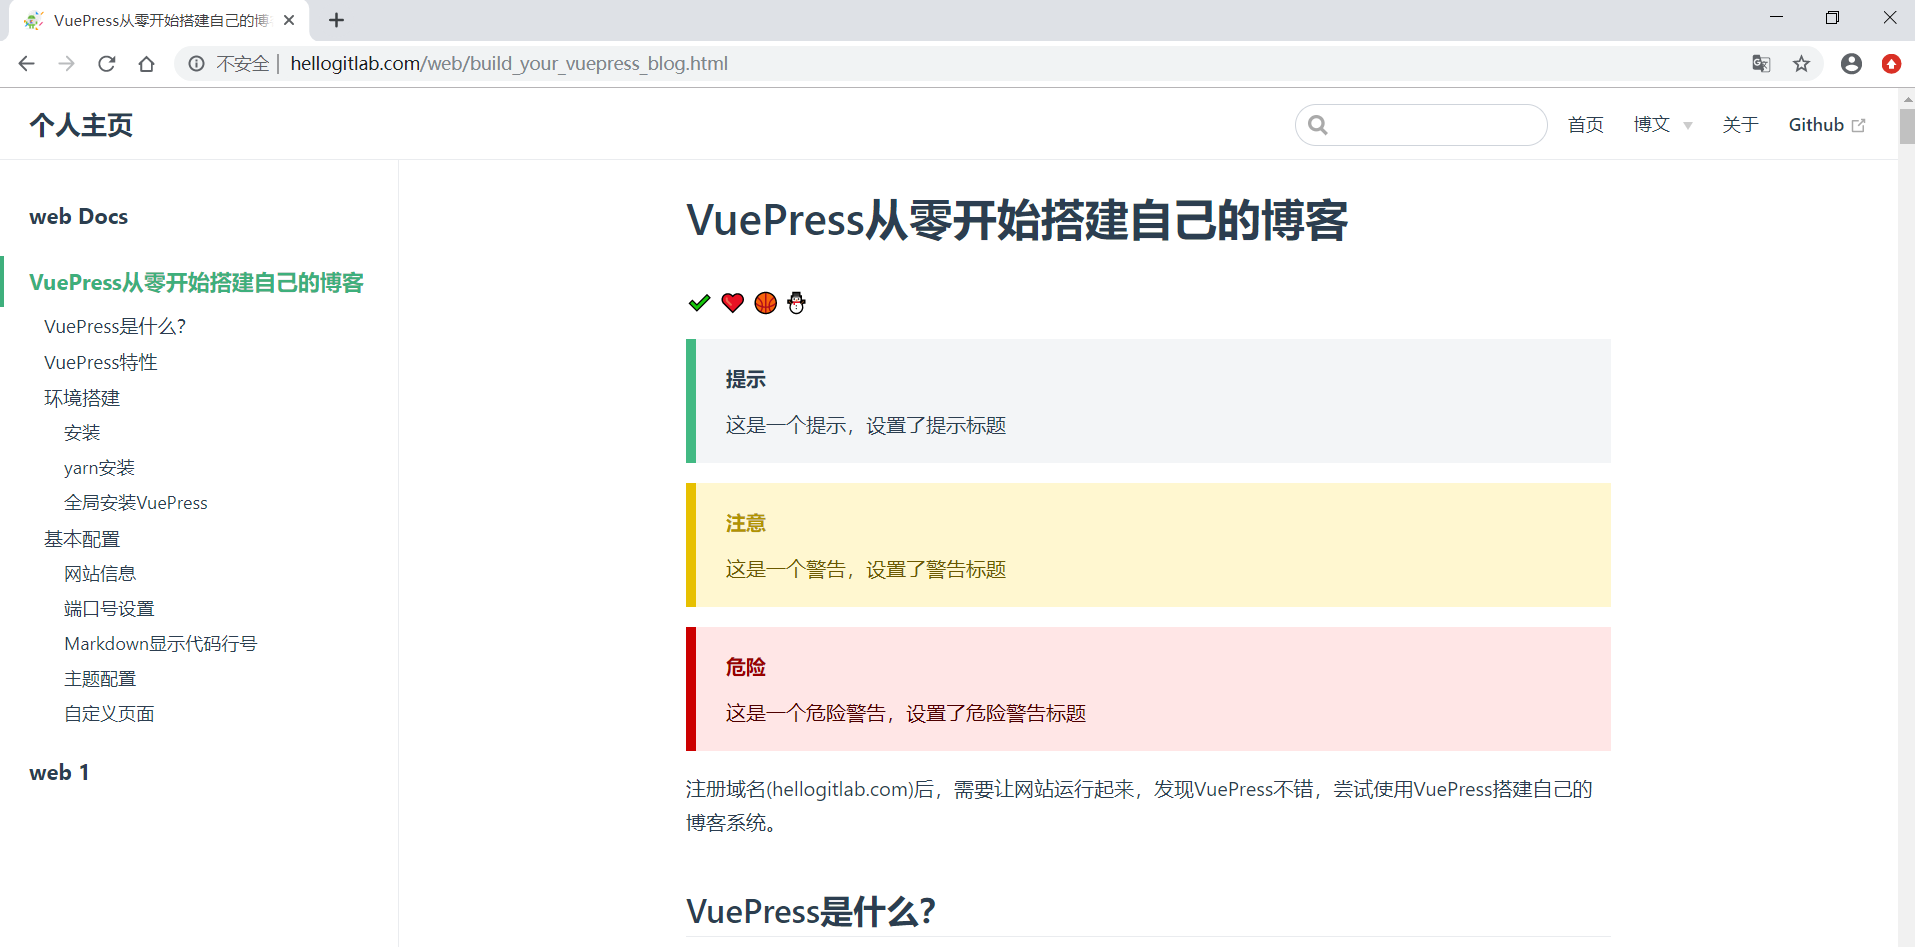Image resolution: width=1915 pixels, height=947 pixels.
Task: Open 自定义页面 sidebar sub-item
Action: 109,714
